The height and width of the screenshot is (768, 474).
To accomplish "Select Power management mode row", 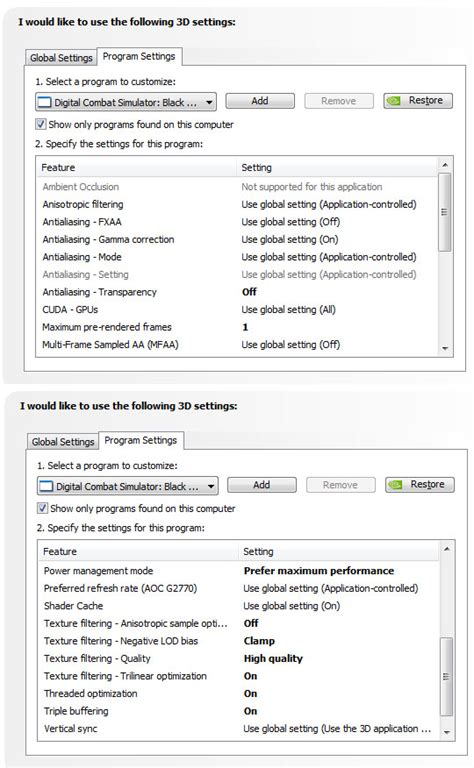I will pos(239,571).
